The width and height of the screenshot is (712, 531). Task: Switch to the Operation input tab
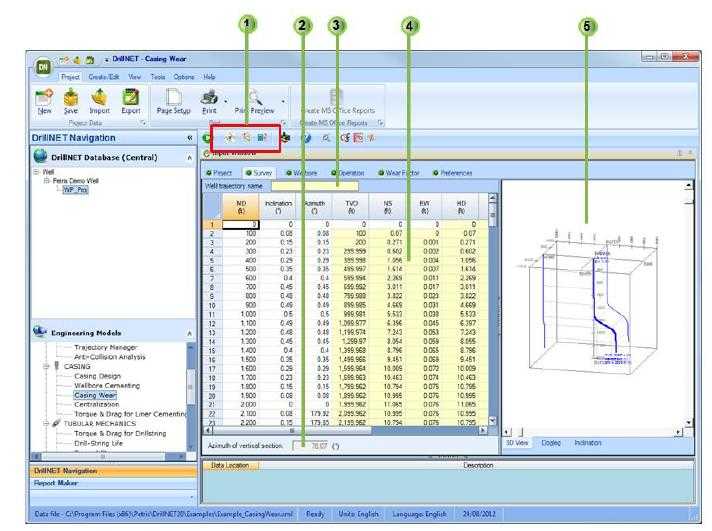click(x=348, y=173)
